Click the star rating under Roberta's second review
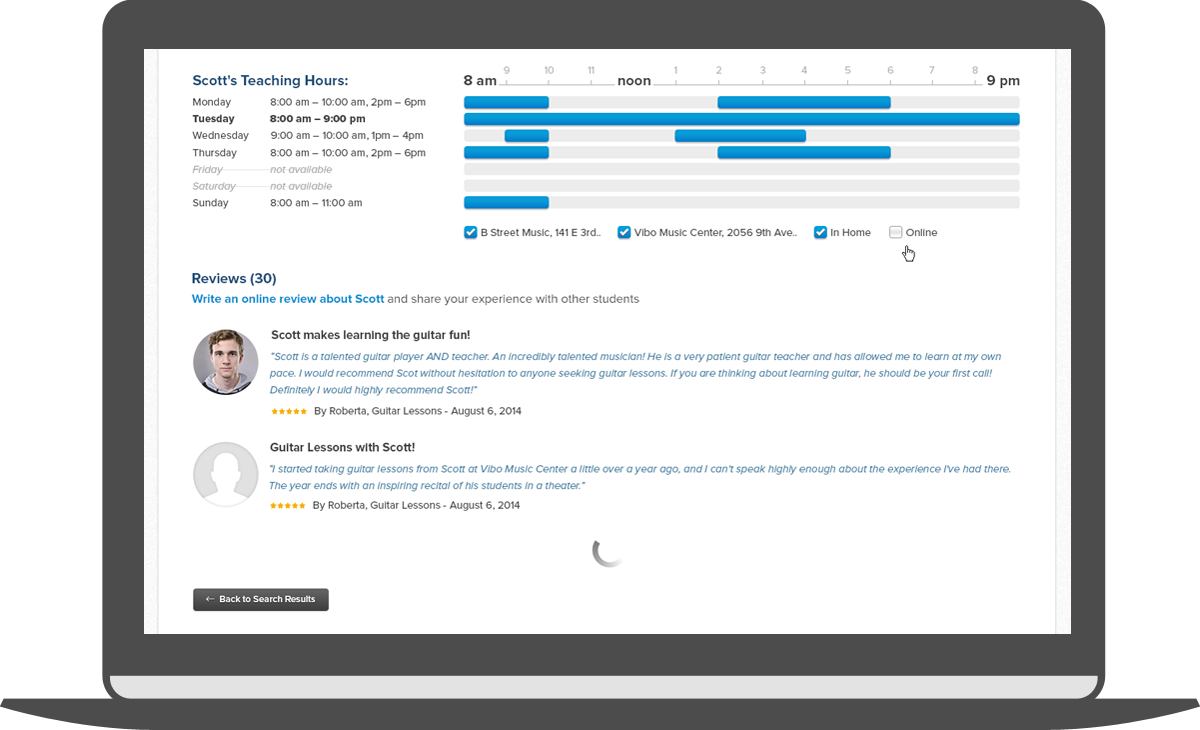The image size is (1200, 730). (x=288, y=505)
